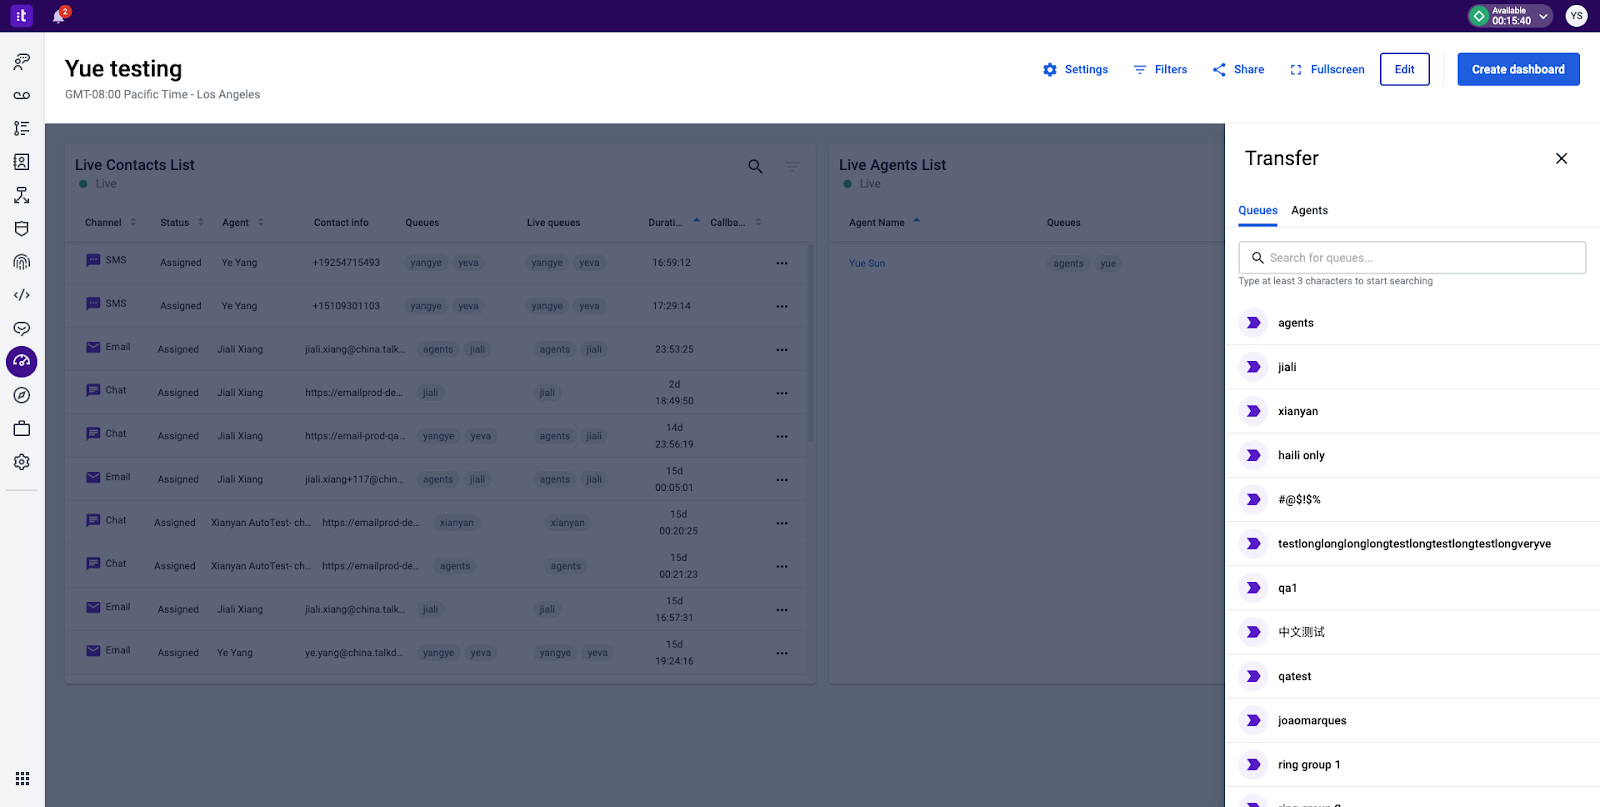Open the shield icon in sidebar
Screen dimensions: 1600x807
point(21,228)
